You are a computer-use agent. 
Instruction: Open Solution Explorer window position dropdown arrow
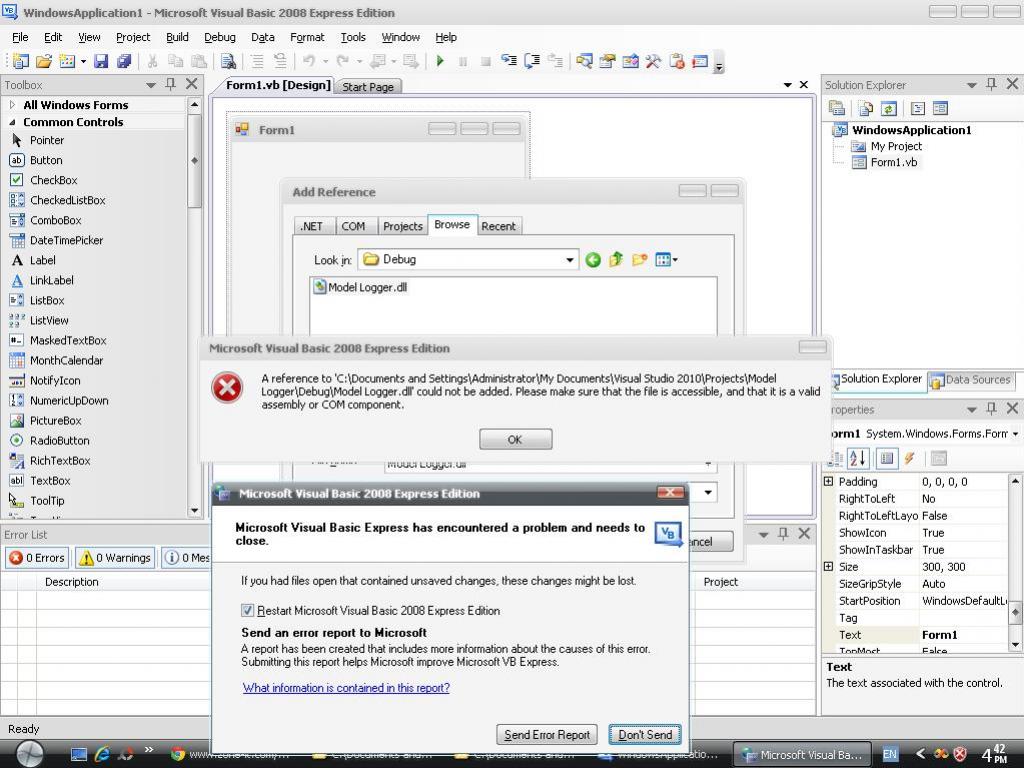[x=972, y=85]
